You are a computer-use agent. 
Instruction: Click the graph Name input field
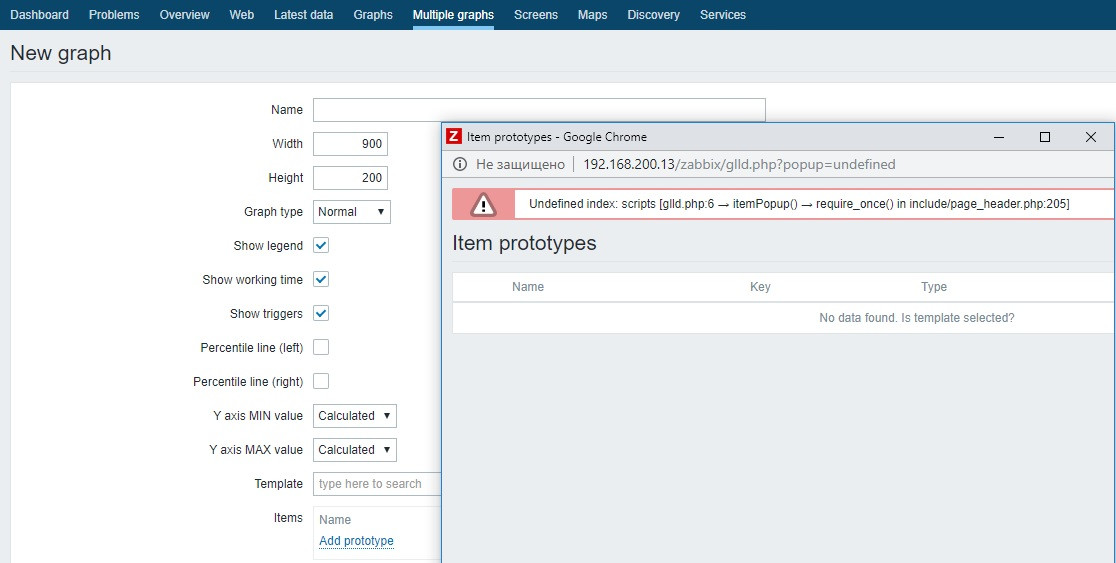539,110
